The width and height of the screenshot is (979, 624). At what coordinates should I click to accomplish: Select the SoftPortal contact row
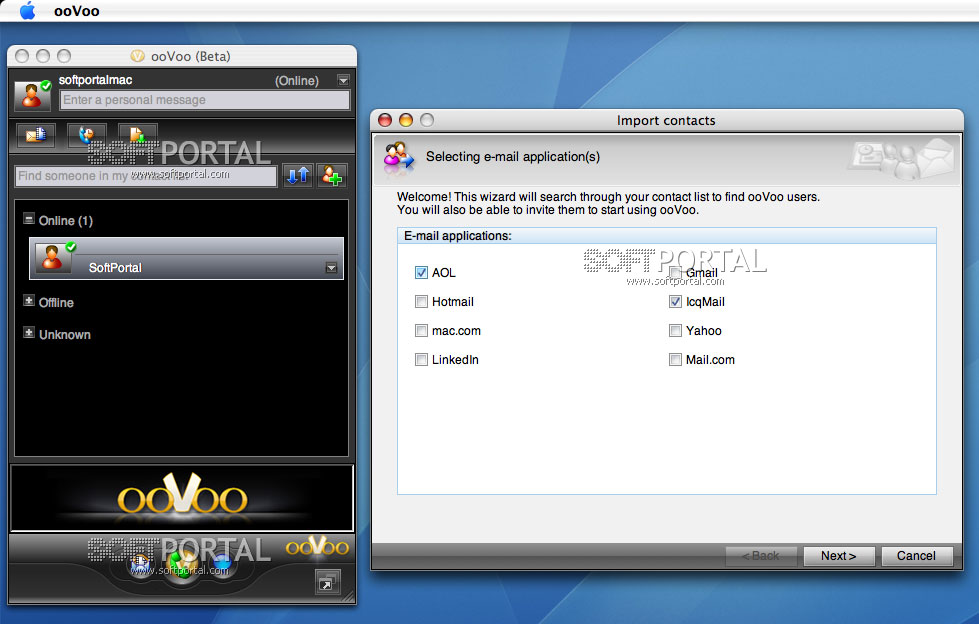pyautogui.click(x=187, y=258)
